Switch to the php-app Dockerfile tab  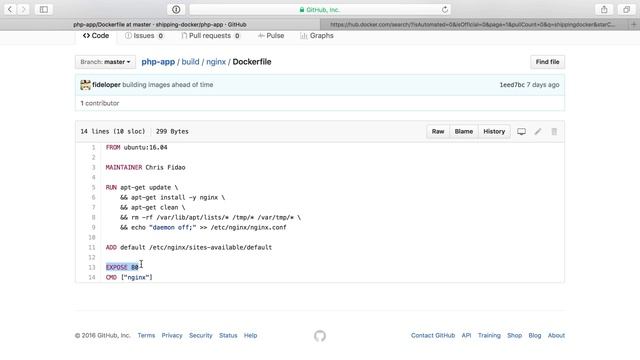160,24
